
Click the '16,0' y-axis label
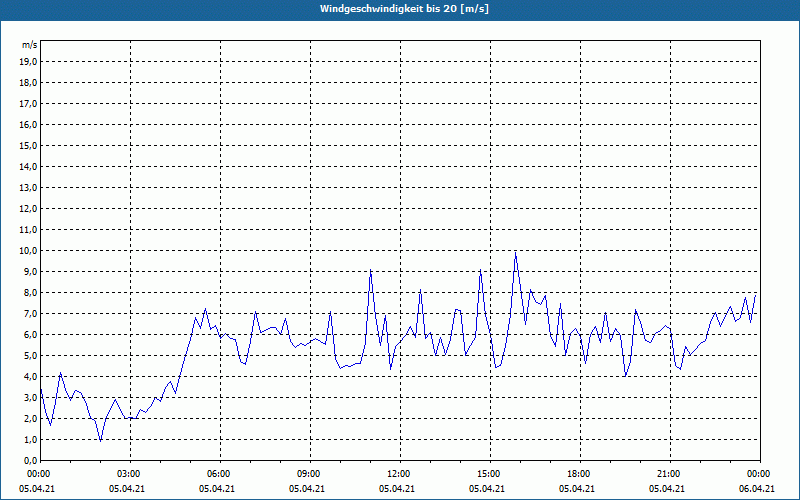click(28, 124)
